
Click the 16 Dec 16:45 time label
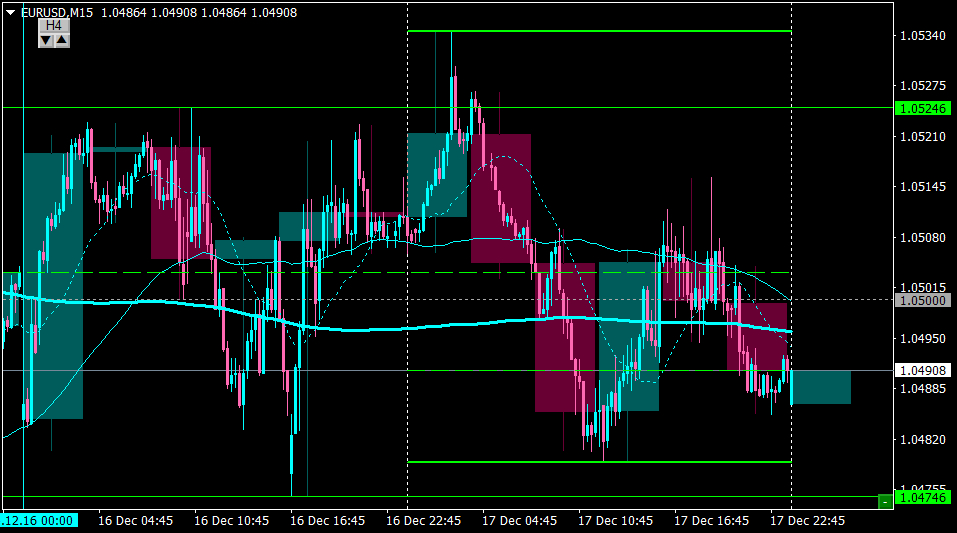pos(327,521)
